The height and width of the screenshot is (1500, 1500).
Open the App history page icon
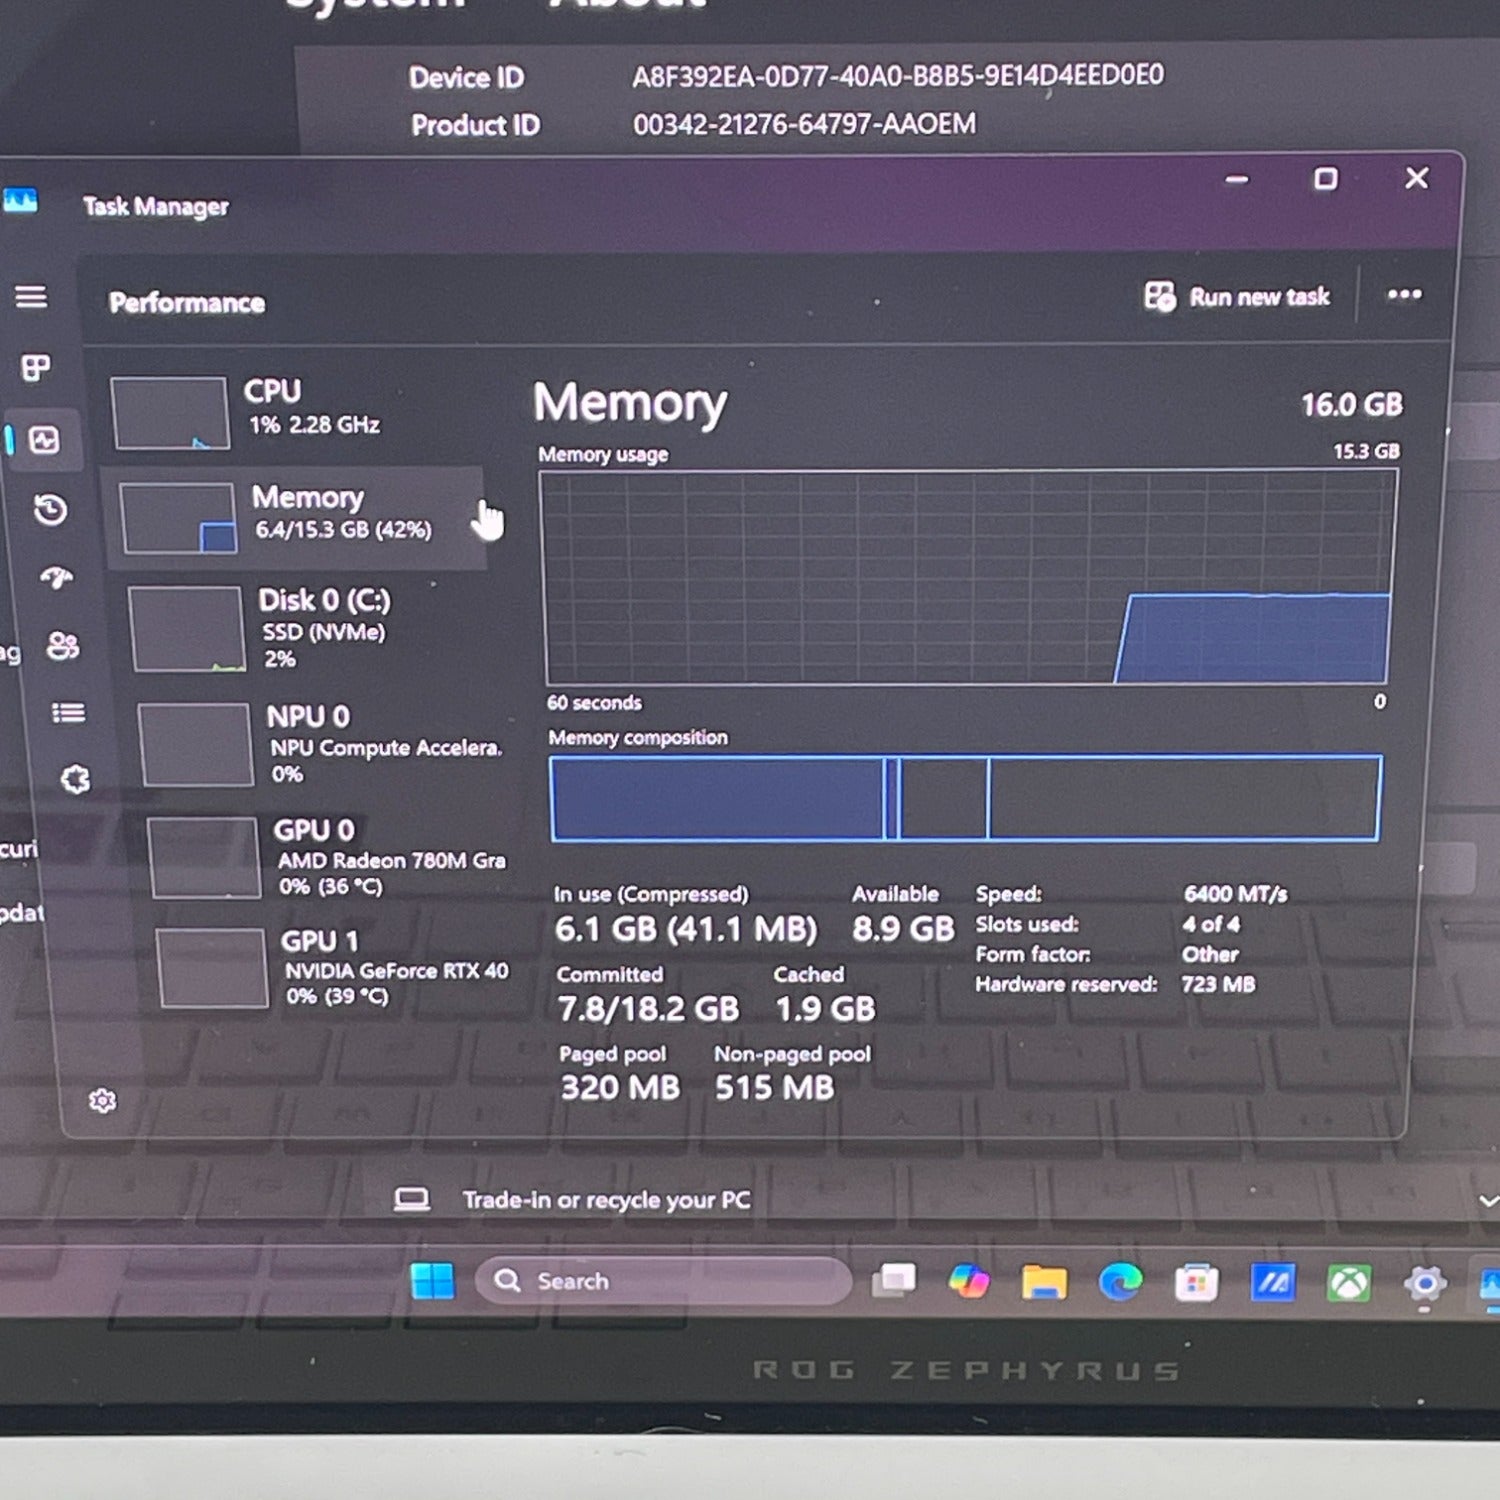tap(50, 510)
